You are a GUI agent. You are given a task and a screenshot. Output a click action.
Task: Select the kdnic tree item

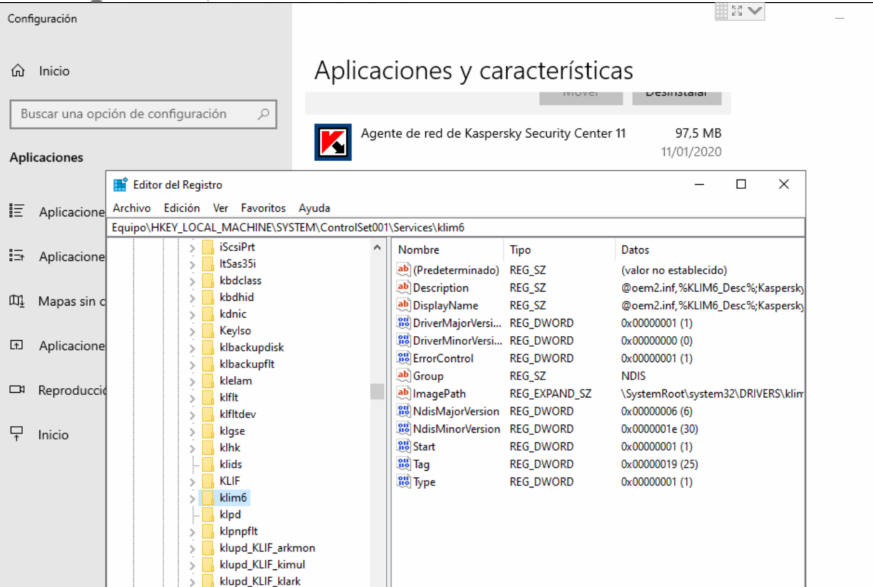pyautogui.click(x=233, y=314)
